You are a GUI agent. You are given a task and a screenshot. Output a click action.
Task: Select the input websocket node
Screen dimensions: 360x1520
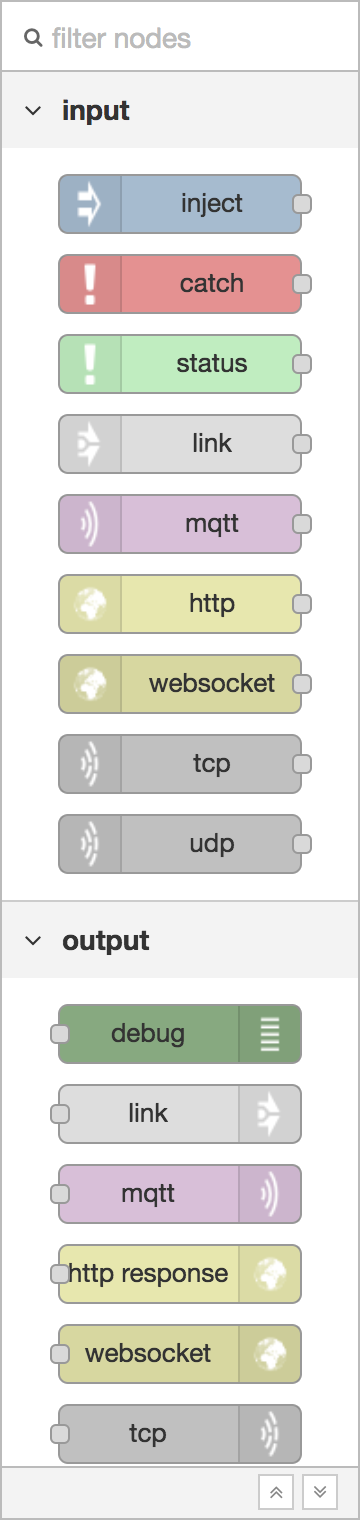point(180,684)
